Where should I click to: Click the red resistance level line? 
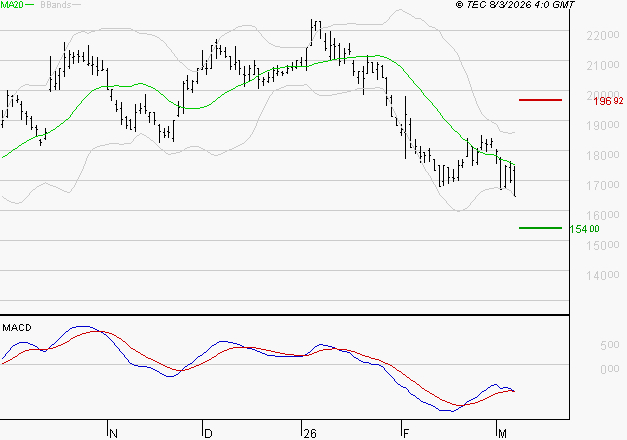point(540,100)
